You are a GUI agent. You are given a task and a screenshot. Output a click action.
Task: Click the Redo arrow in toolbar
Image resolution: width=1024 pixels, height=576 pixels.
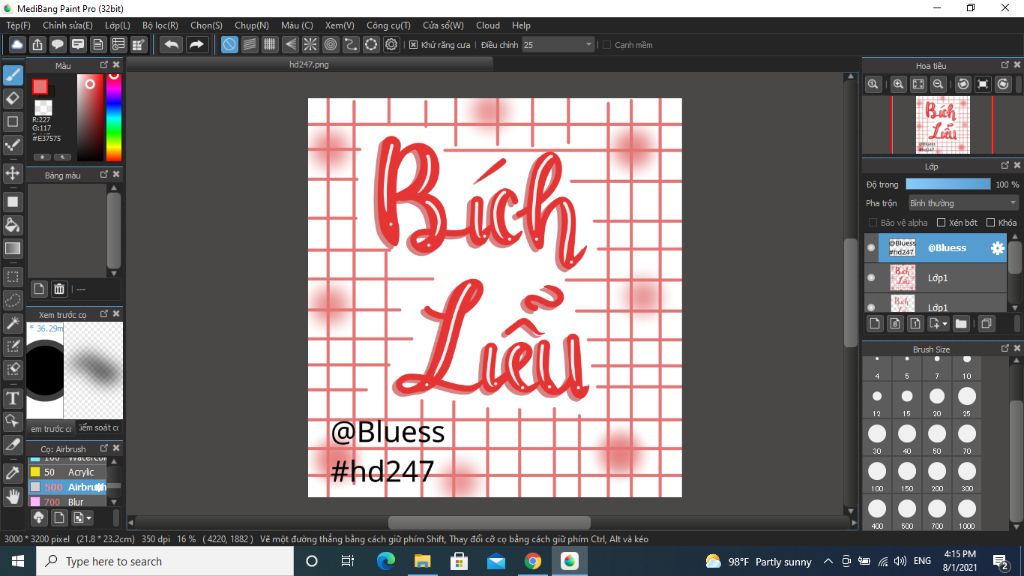[196, 44]
